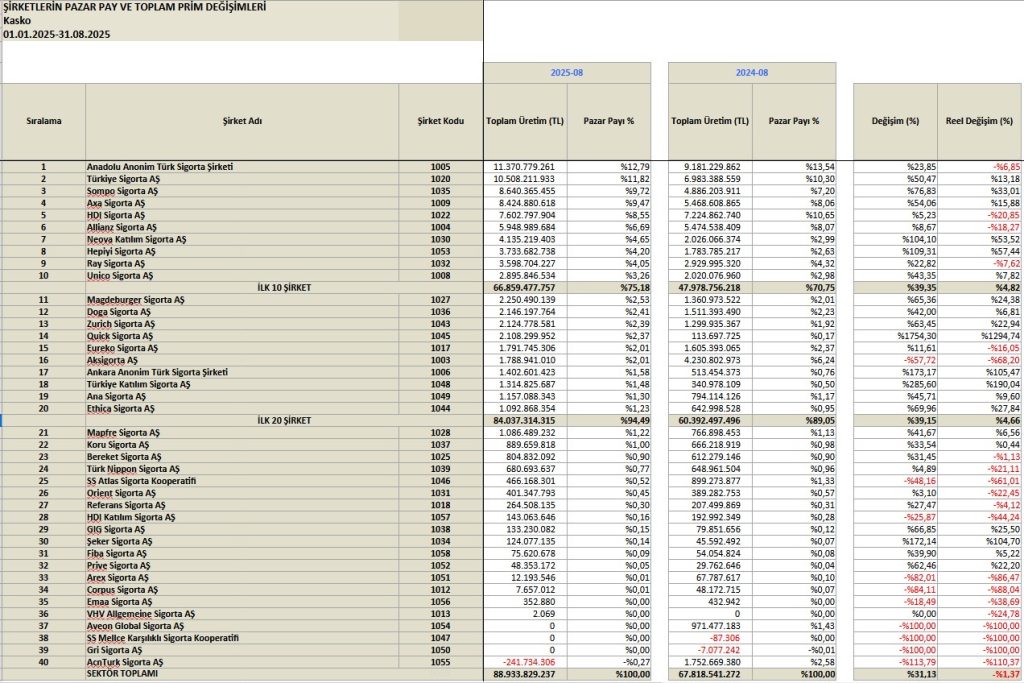Image resolution: width=1024 pixels, height=683 pixels.
Task: Select the 'Kasko' cell under the title
Action: [x=17, y=21]
